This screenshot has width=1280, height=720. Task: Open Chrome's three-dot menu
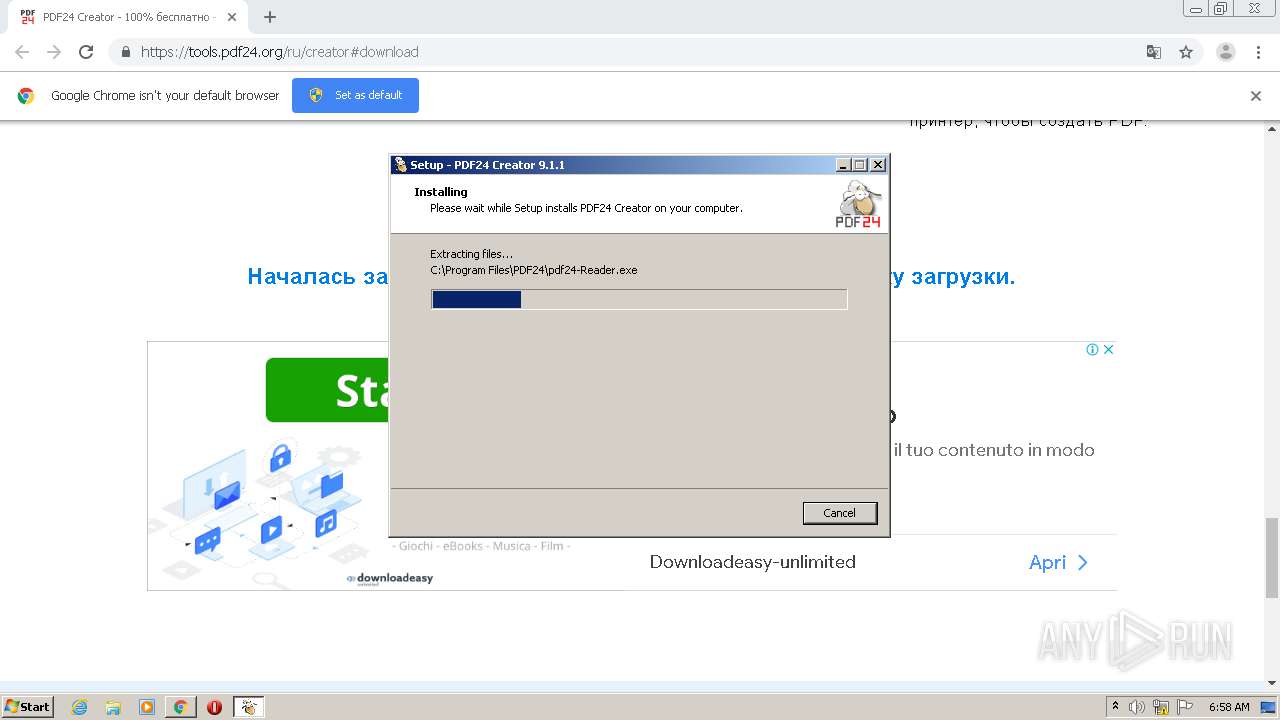tap(1259, 52)
